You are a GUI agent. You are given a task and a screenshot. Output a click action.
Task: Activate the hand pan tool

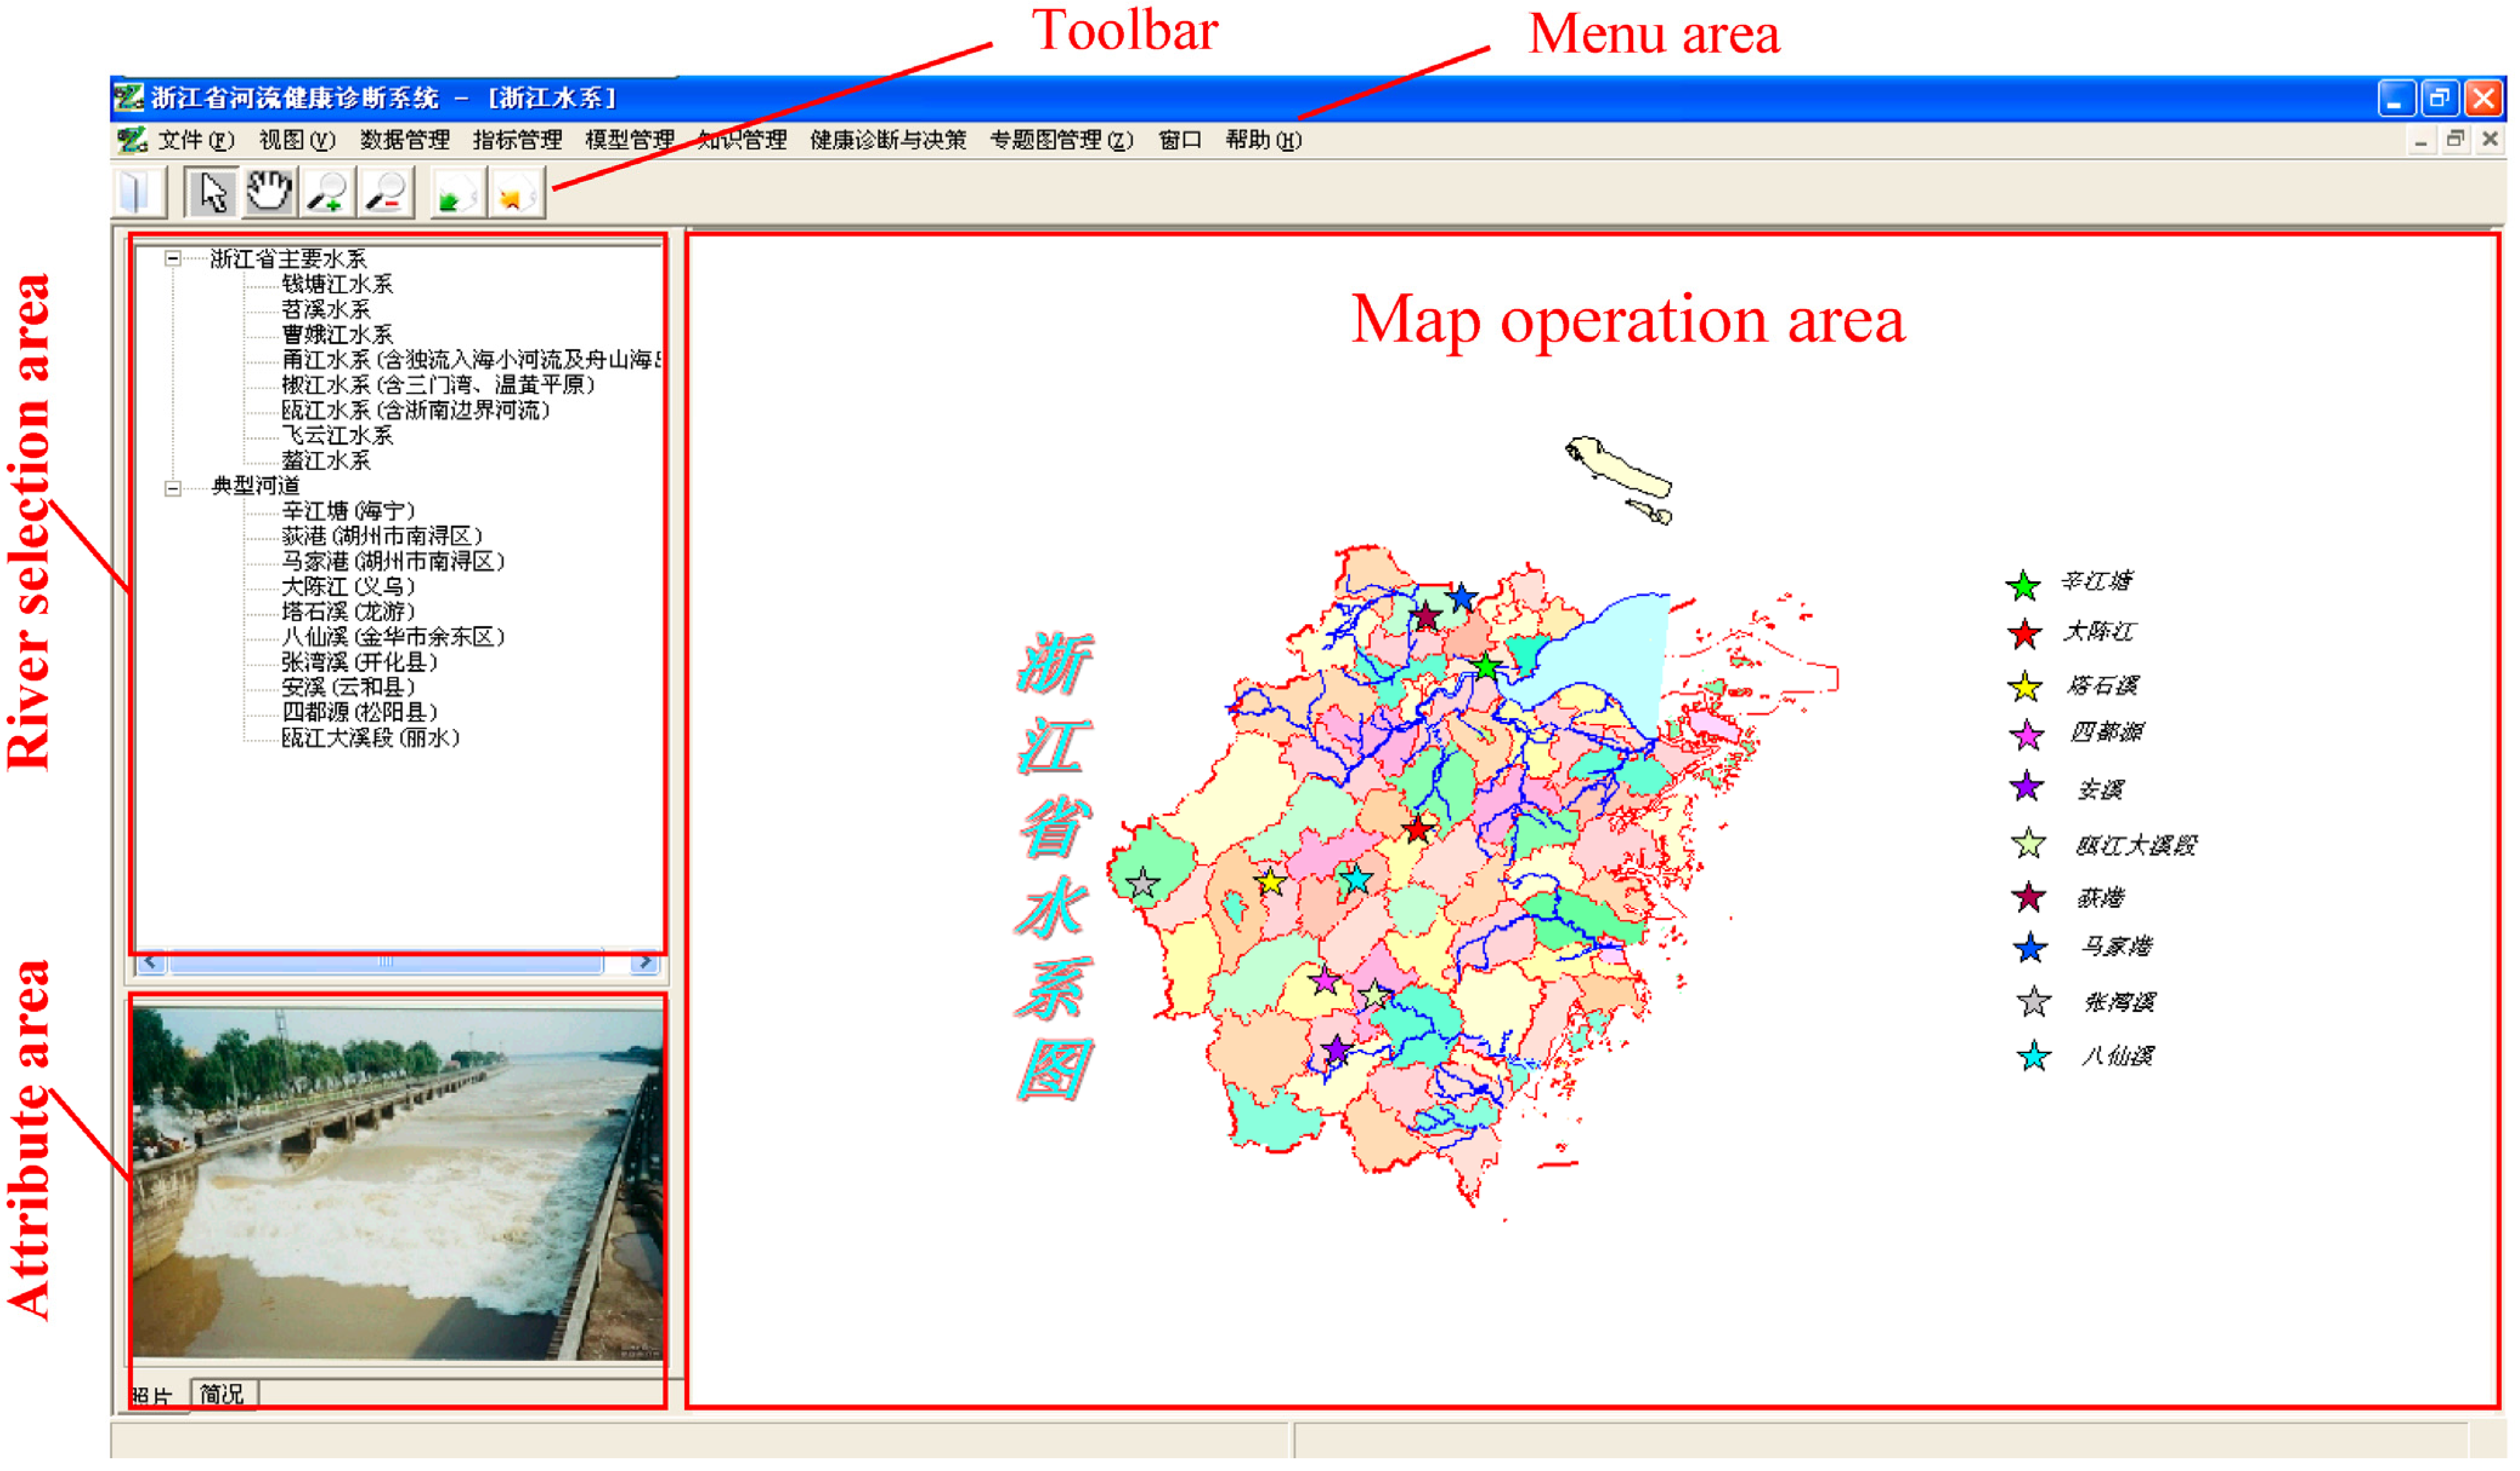(269, 191)
